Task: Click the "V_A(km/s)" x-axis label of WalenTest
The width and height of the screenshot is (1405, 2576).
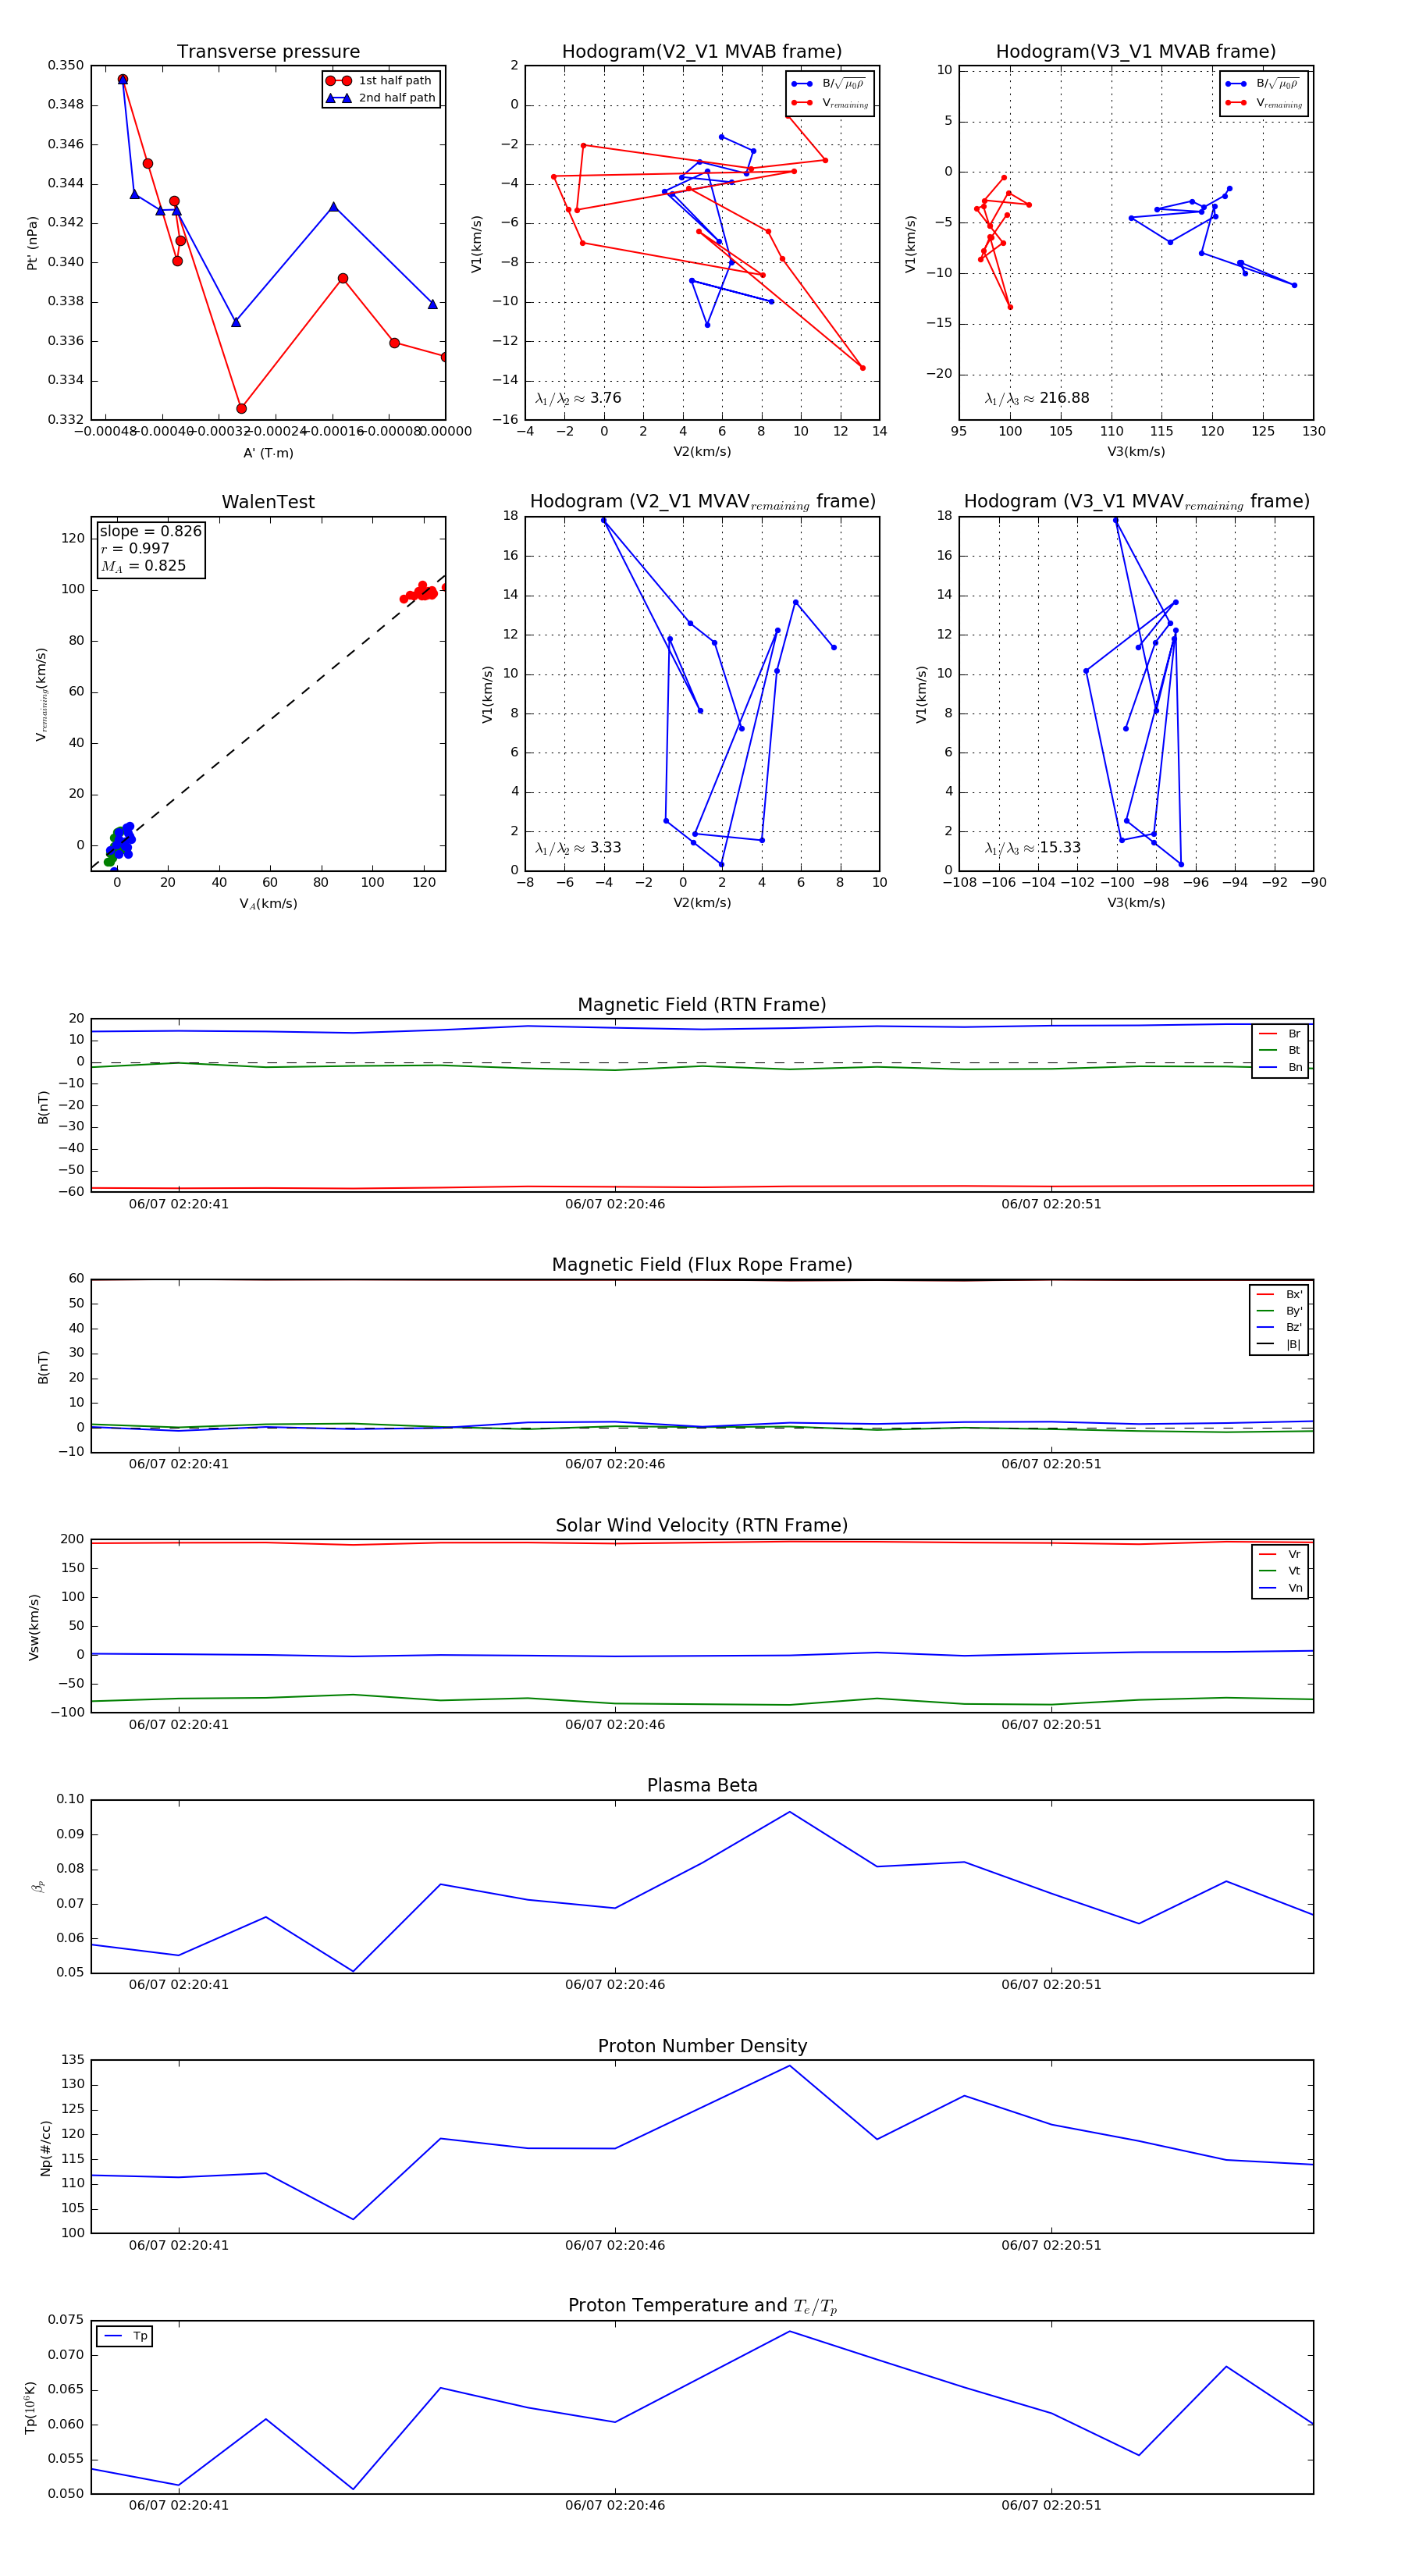Action: click(268, 904)
